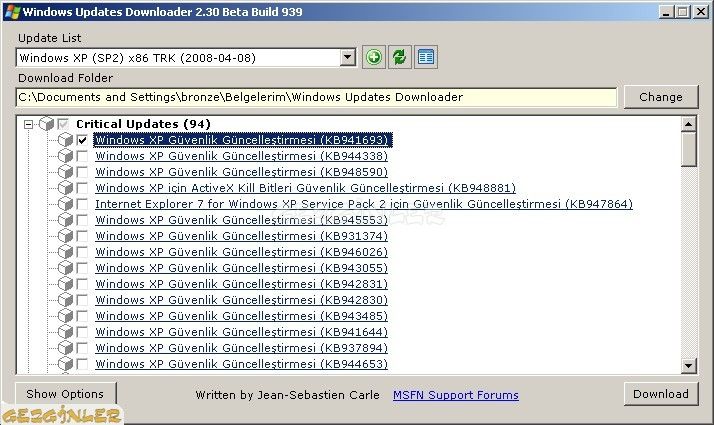Viewport: 714px width, 425px height.
Task: Open the KB941644 update link
Action: pyautogui.click(x=242, y=332)
